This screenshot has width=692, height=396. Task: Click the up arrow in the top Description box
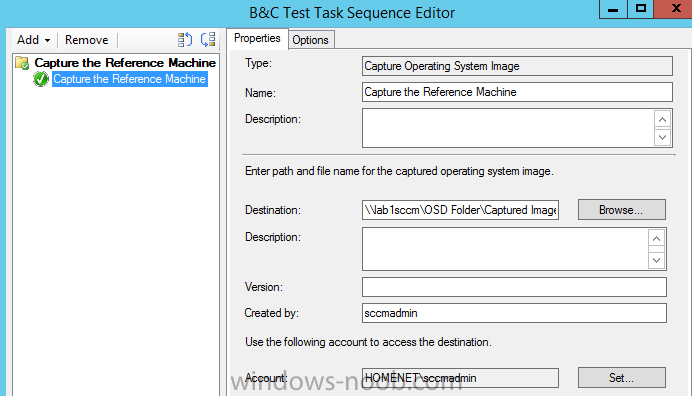click(x=662, y=120)
